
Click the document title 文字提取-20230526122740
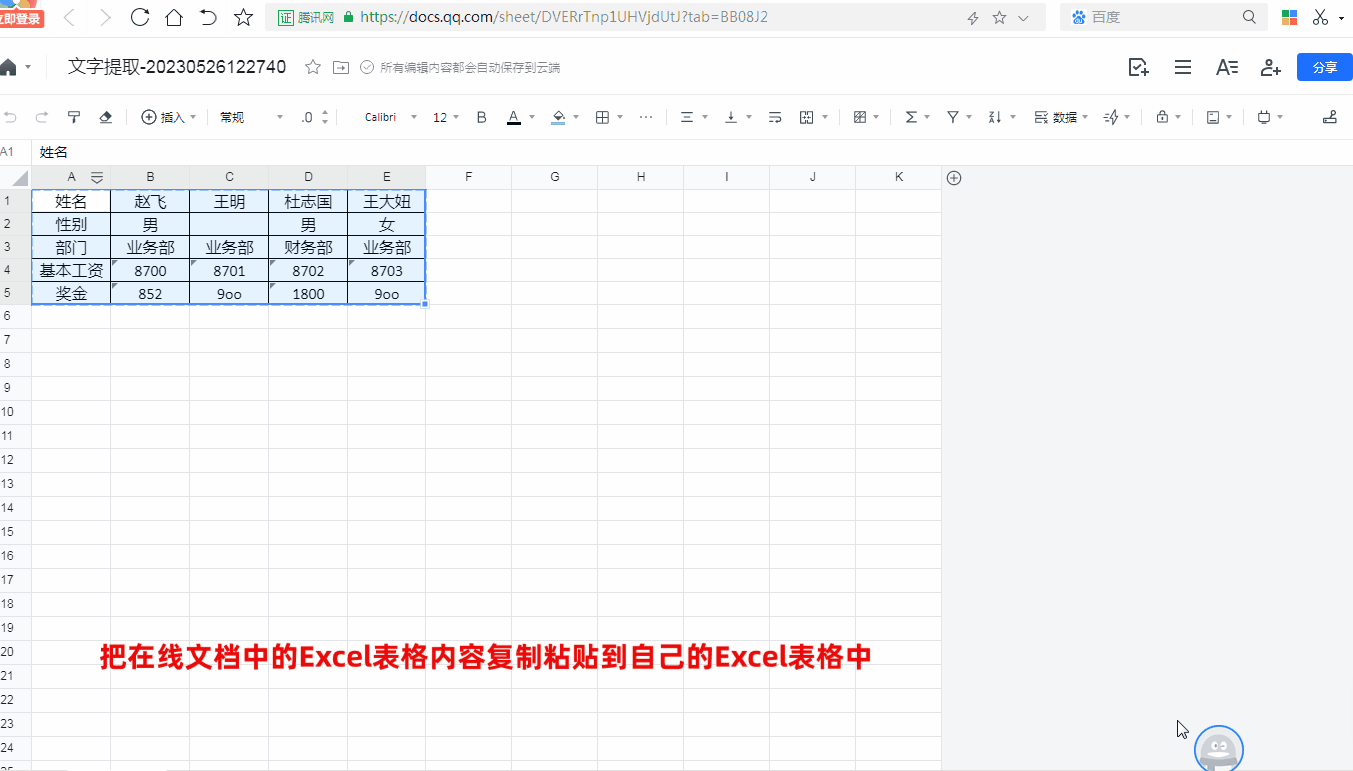click(x=177, y=67)
